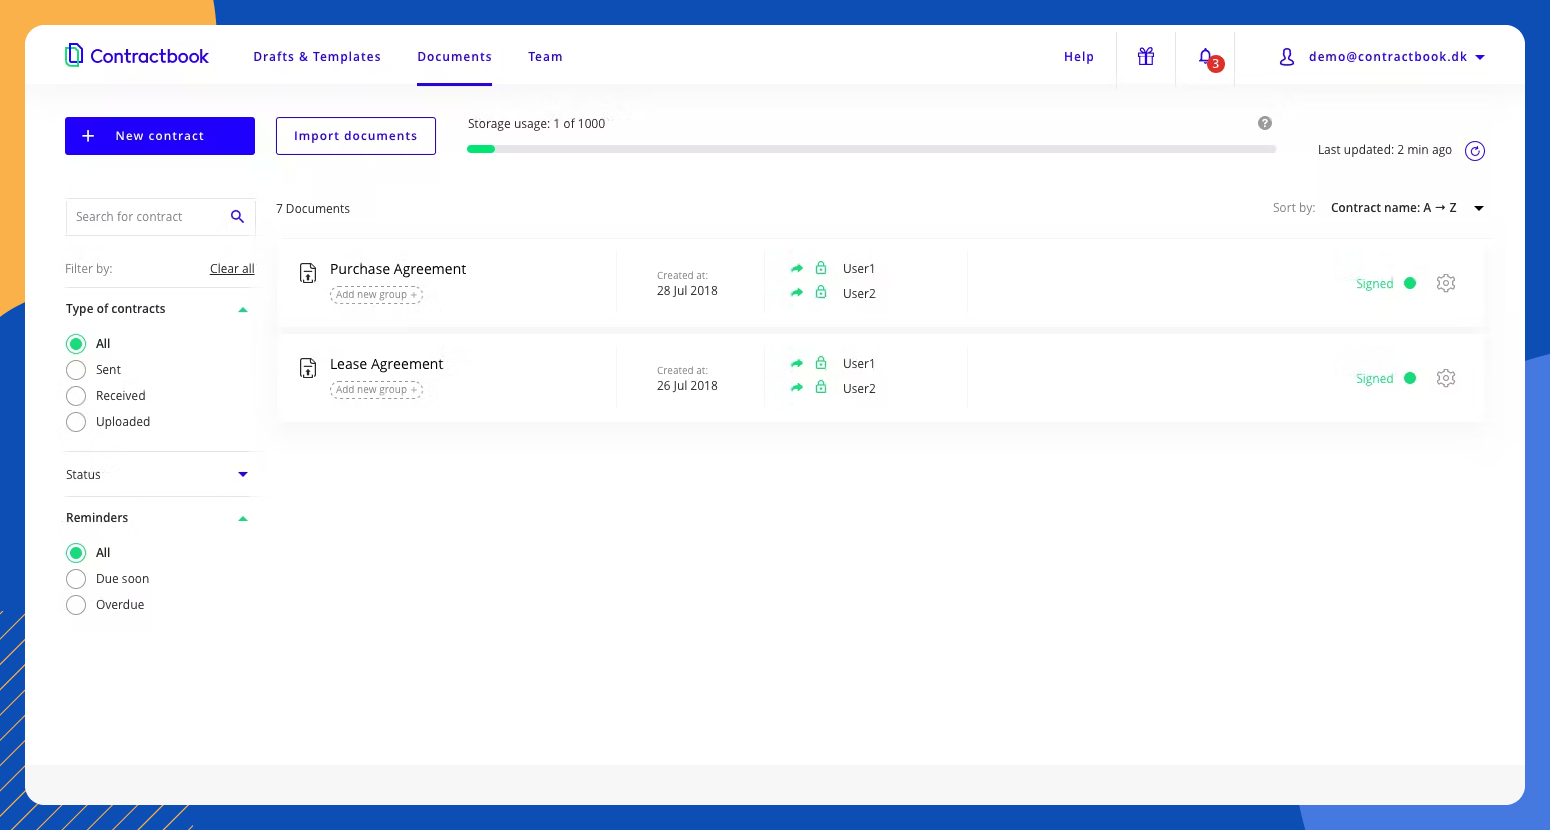Expand the Status filter section
The image size is (1550, 830).
(x=242, y=474)
